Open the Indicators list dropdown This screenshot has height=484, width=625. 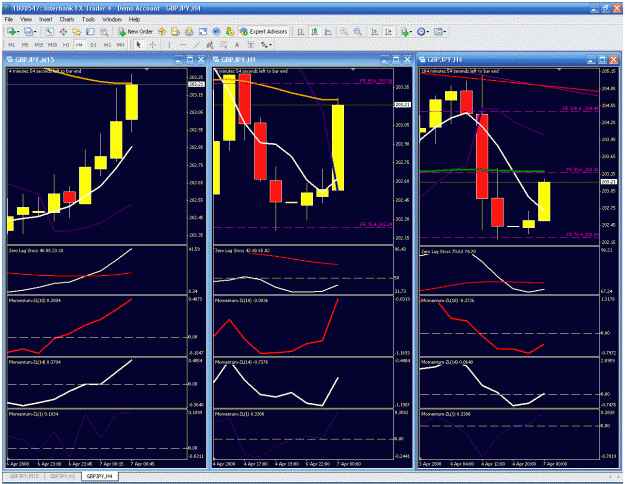(407, 31)
